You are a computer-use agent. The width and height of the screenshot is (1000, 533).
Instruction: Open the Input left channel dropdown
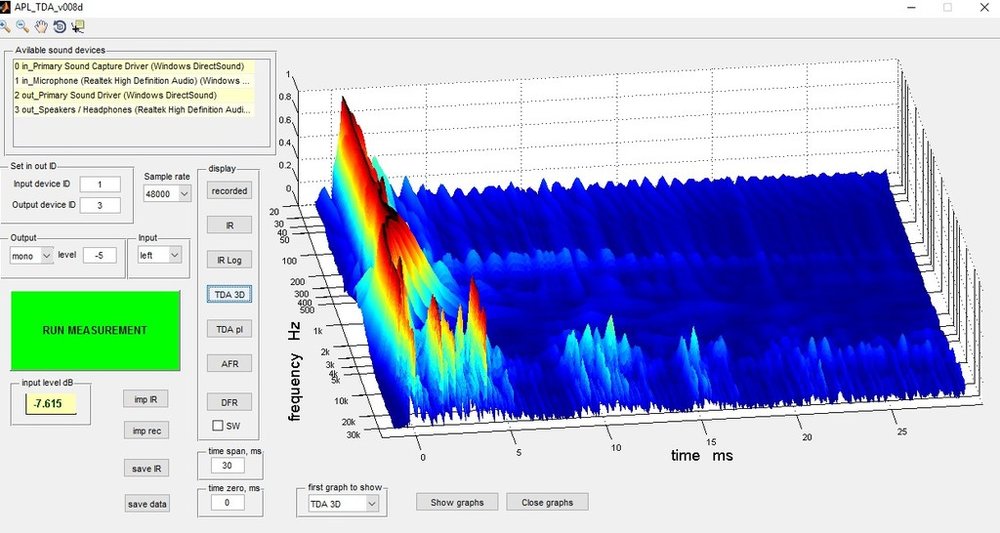(159, 255)
